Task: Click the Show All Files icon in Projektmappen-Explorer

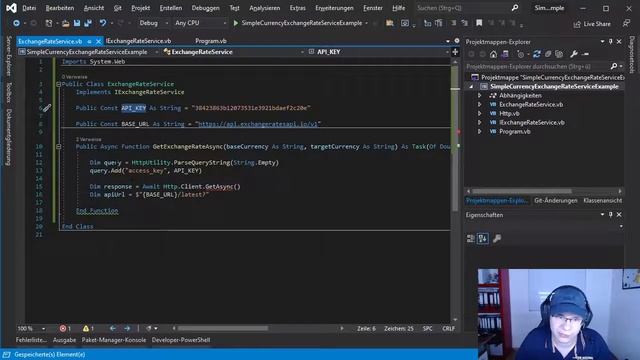Action: (x=559, y=54)
